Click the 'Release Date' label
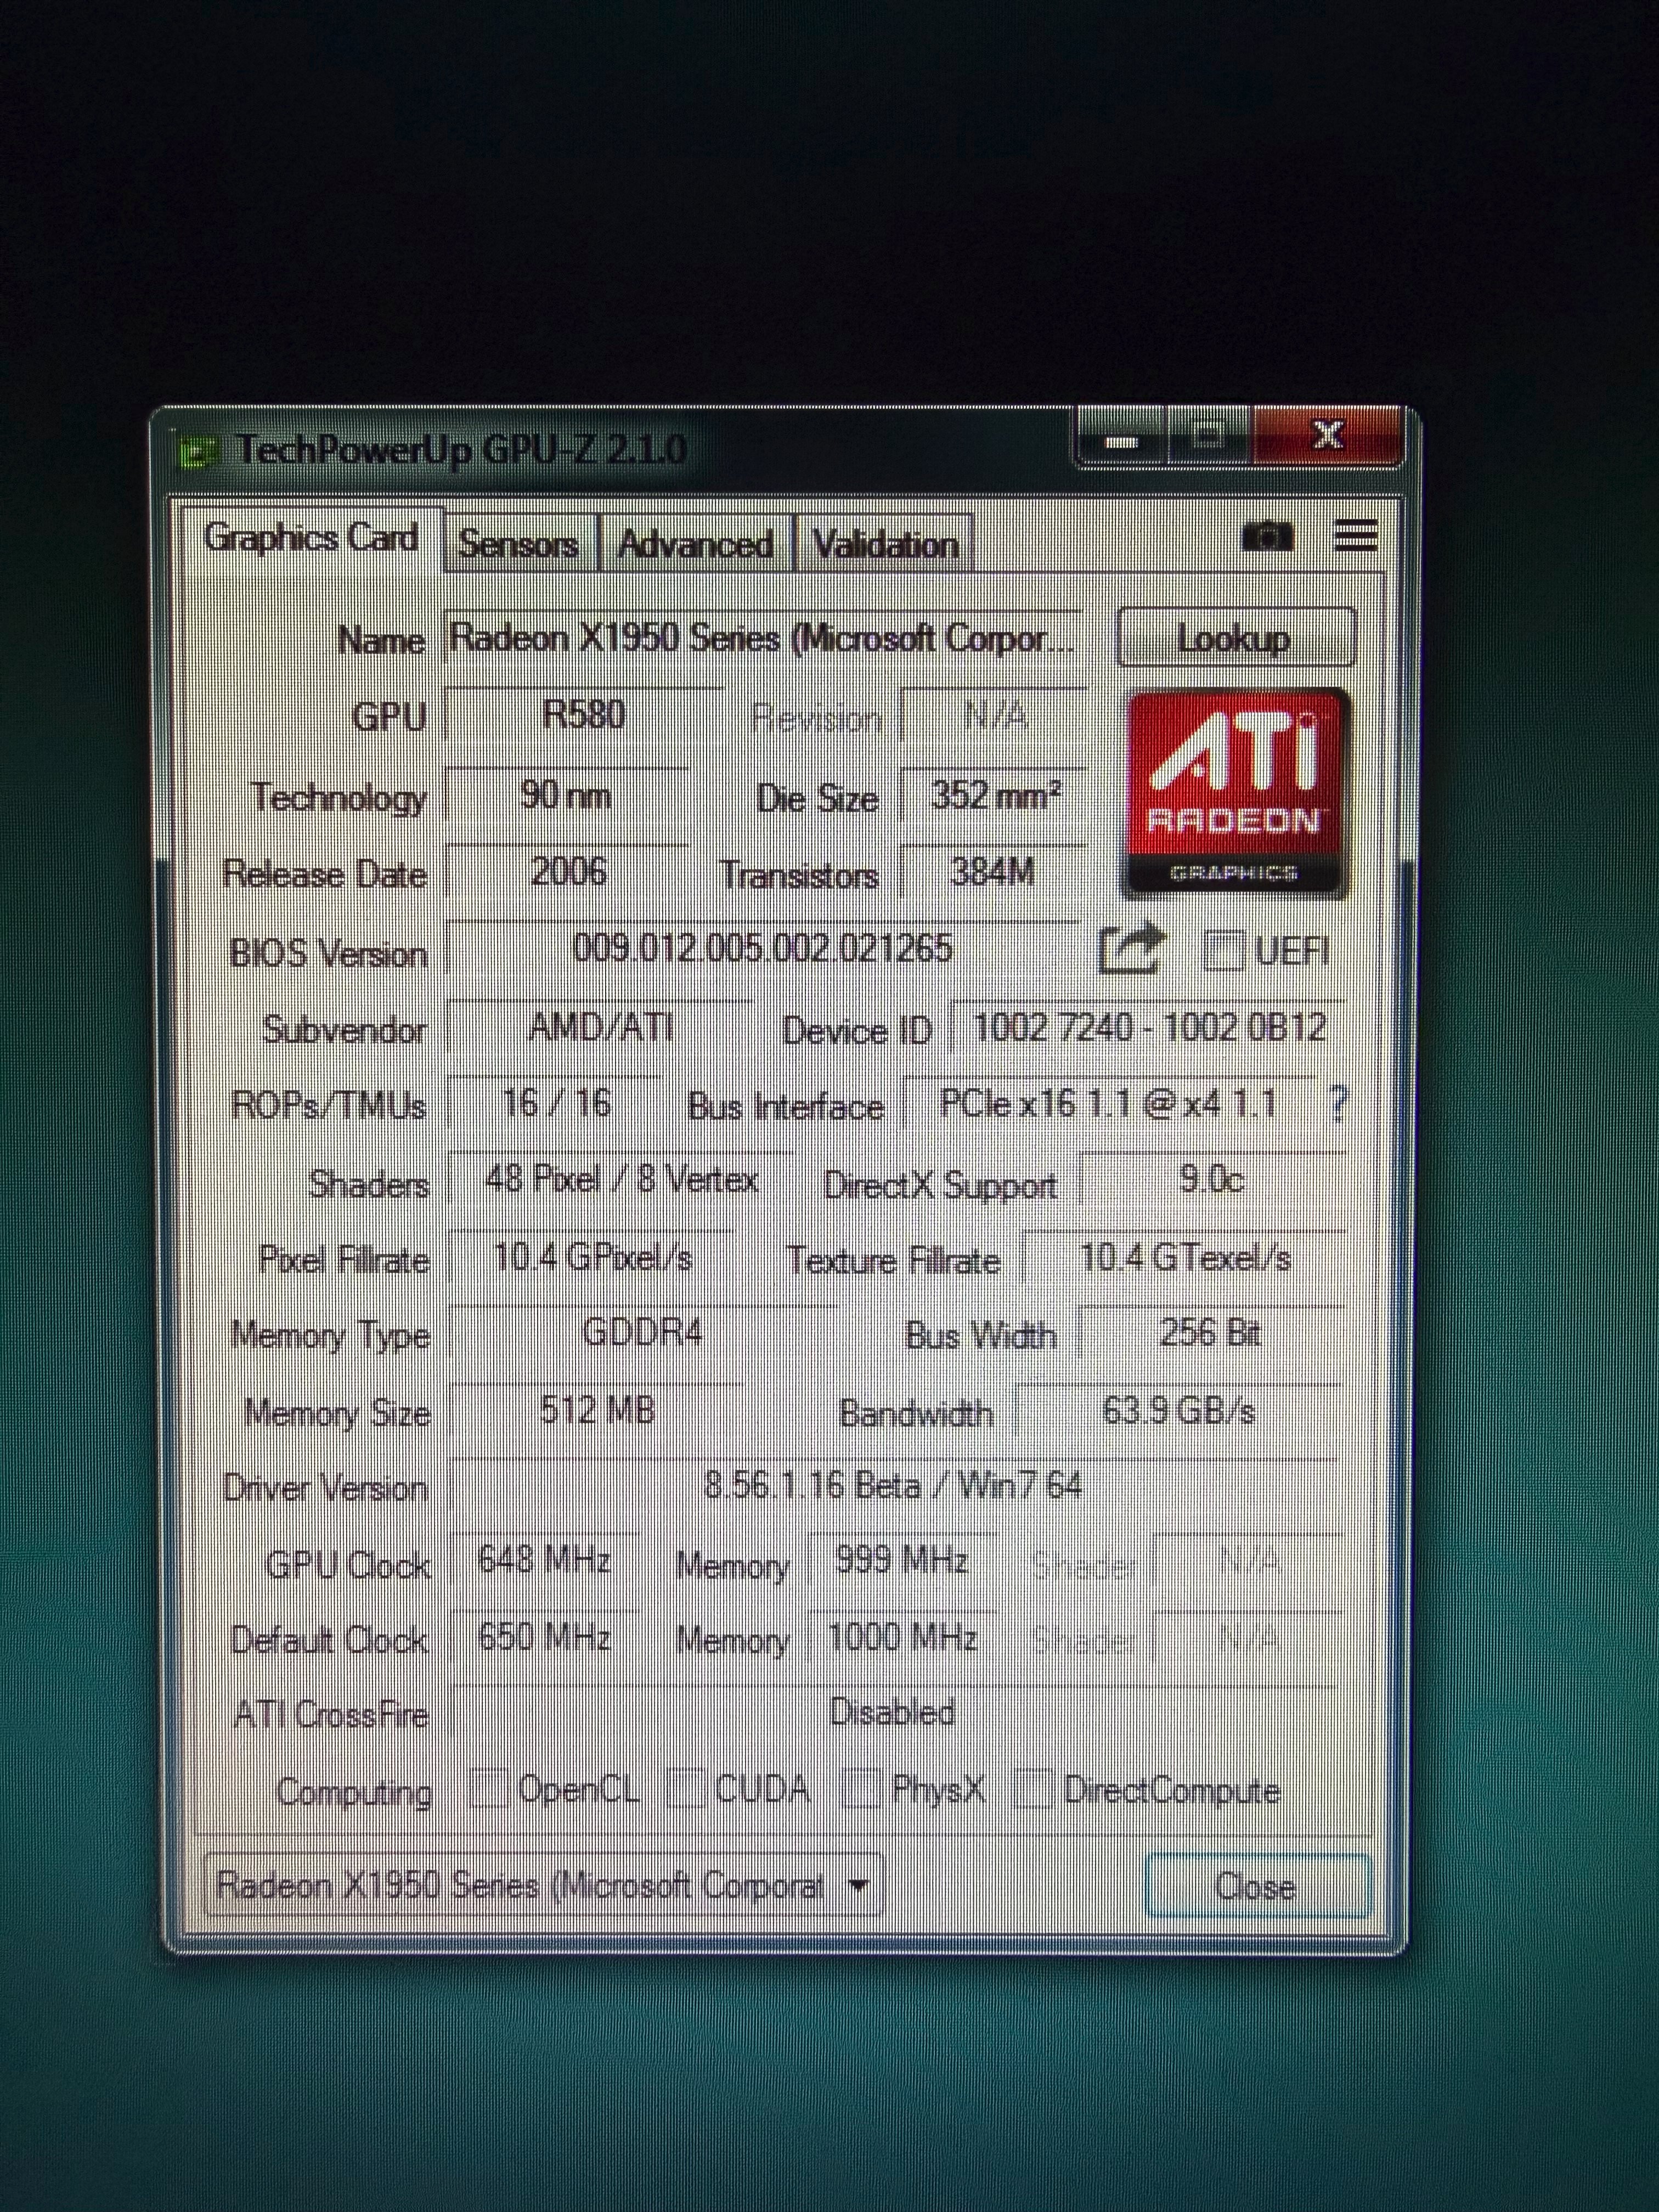Screen dimensions: 1659x2212 pyautogui.click(x=325, y=874)
